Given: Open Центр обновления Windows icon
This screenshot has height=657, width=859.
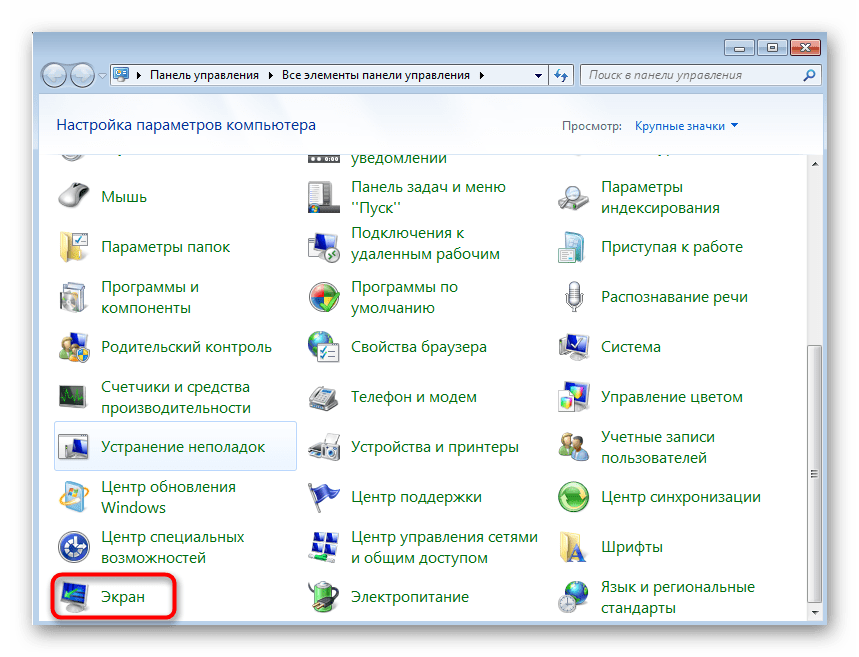Looking at the screenshot, I should click(75, 497).
